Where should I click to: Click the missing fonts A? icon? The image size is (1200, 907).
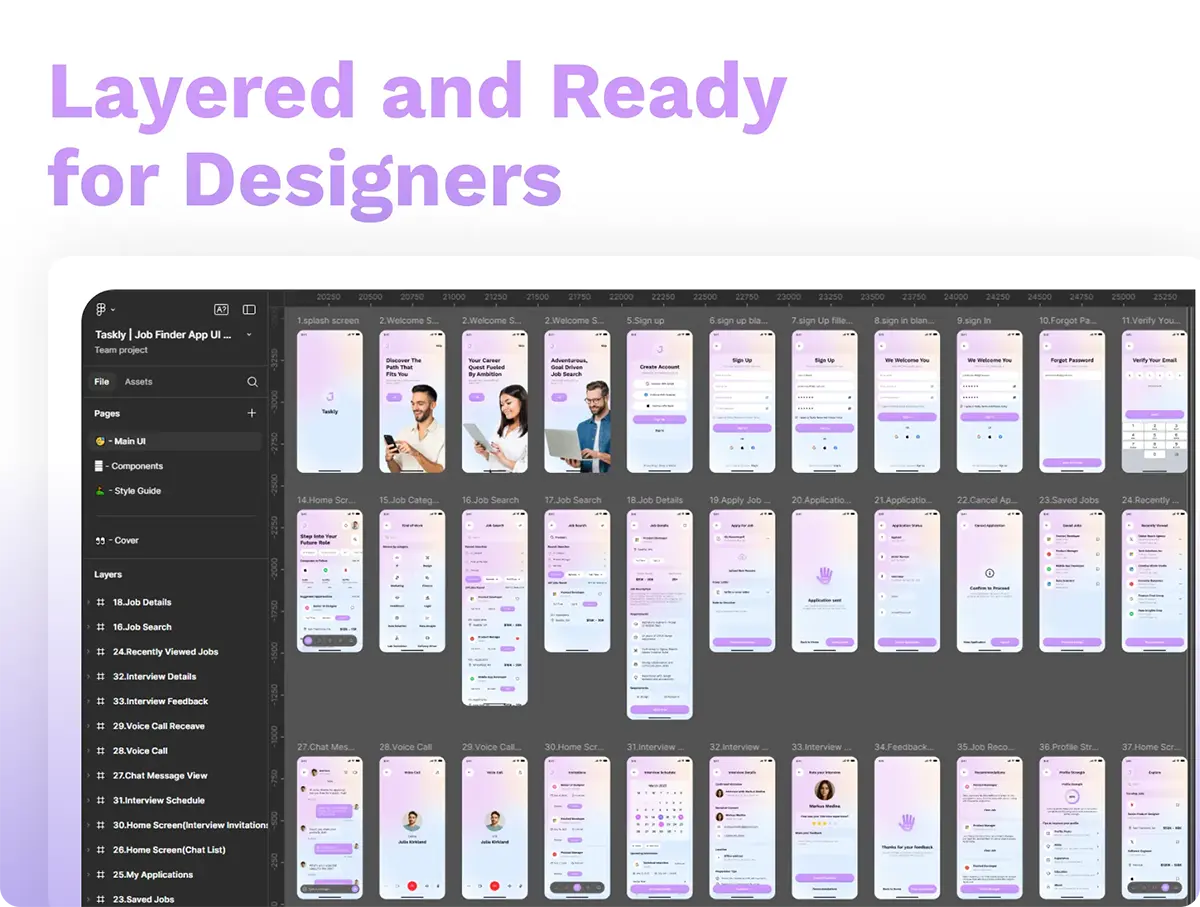coord(221,310)
